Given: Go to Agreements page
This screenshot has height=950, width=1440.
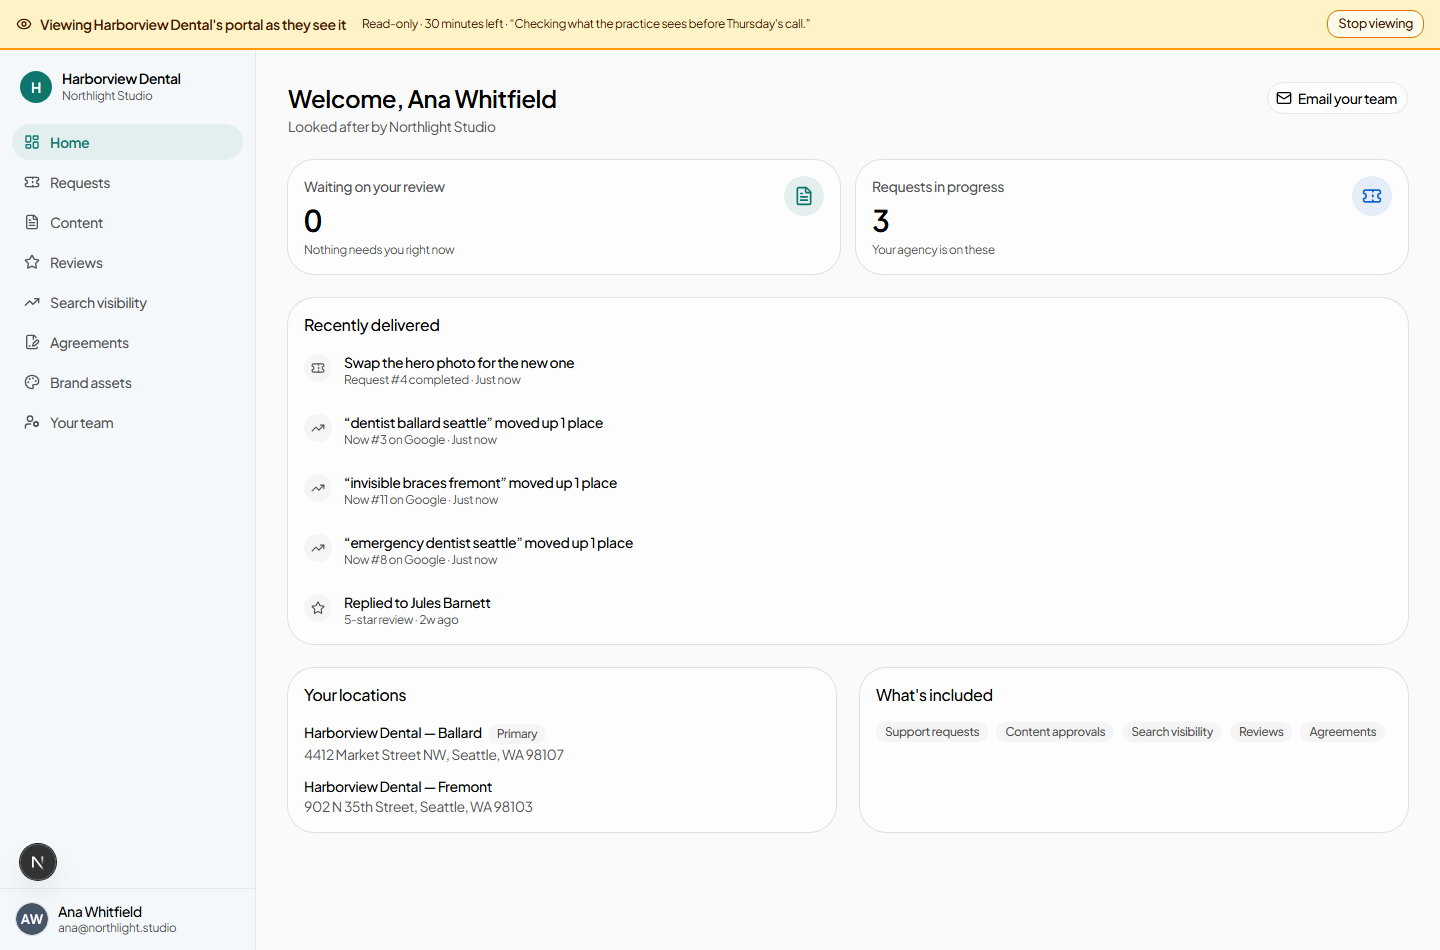Looking at the screenshot, I should (127, 342).
